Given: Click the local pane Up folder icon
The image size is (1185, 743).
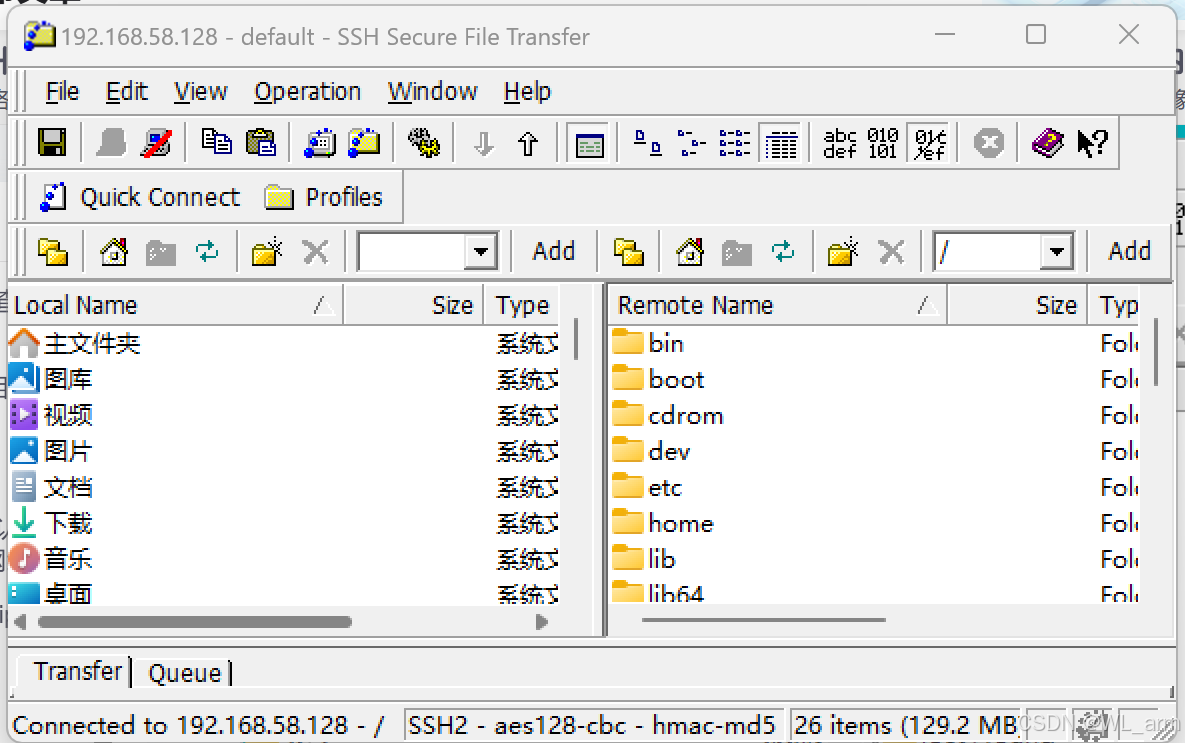Looking at the screenshot, I should click(x=53, y=251).
